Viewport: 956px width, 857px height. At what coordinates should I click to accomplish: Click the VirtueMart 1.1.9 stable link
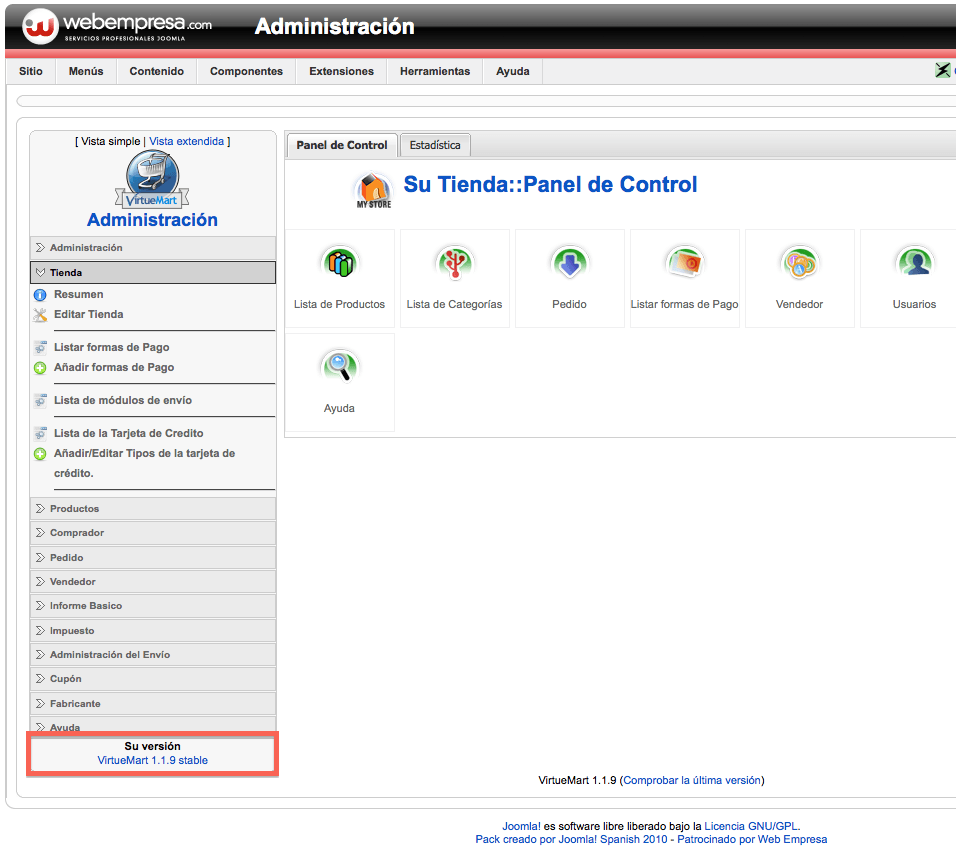[x=152, y=761]
